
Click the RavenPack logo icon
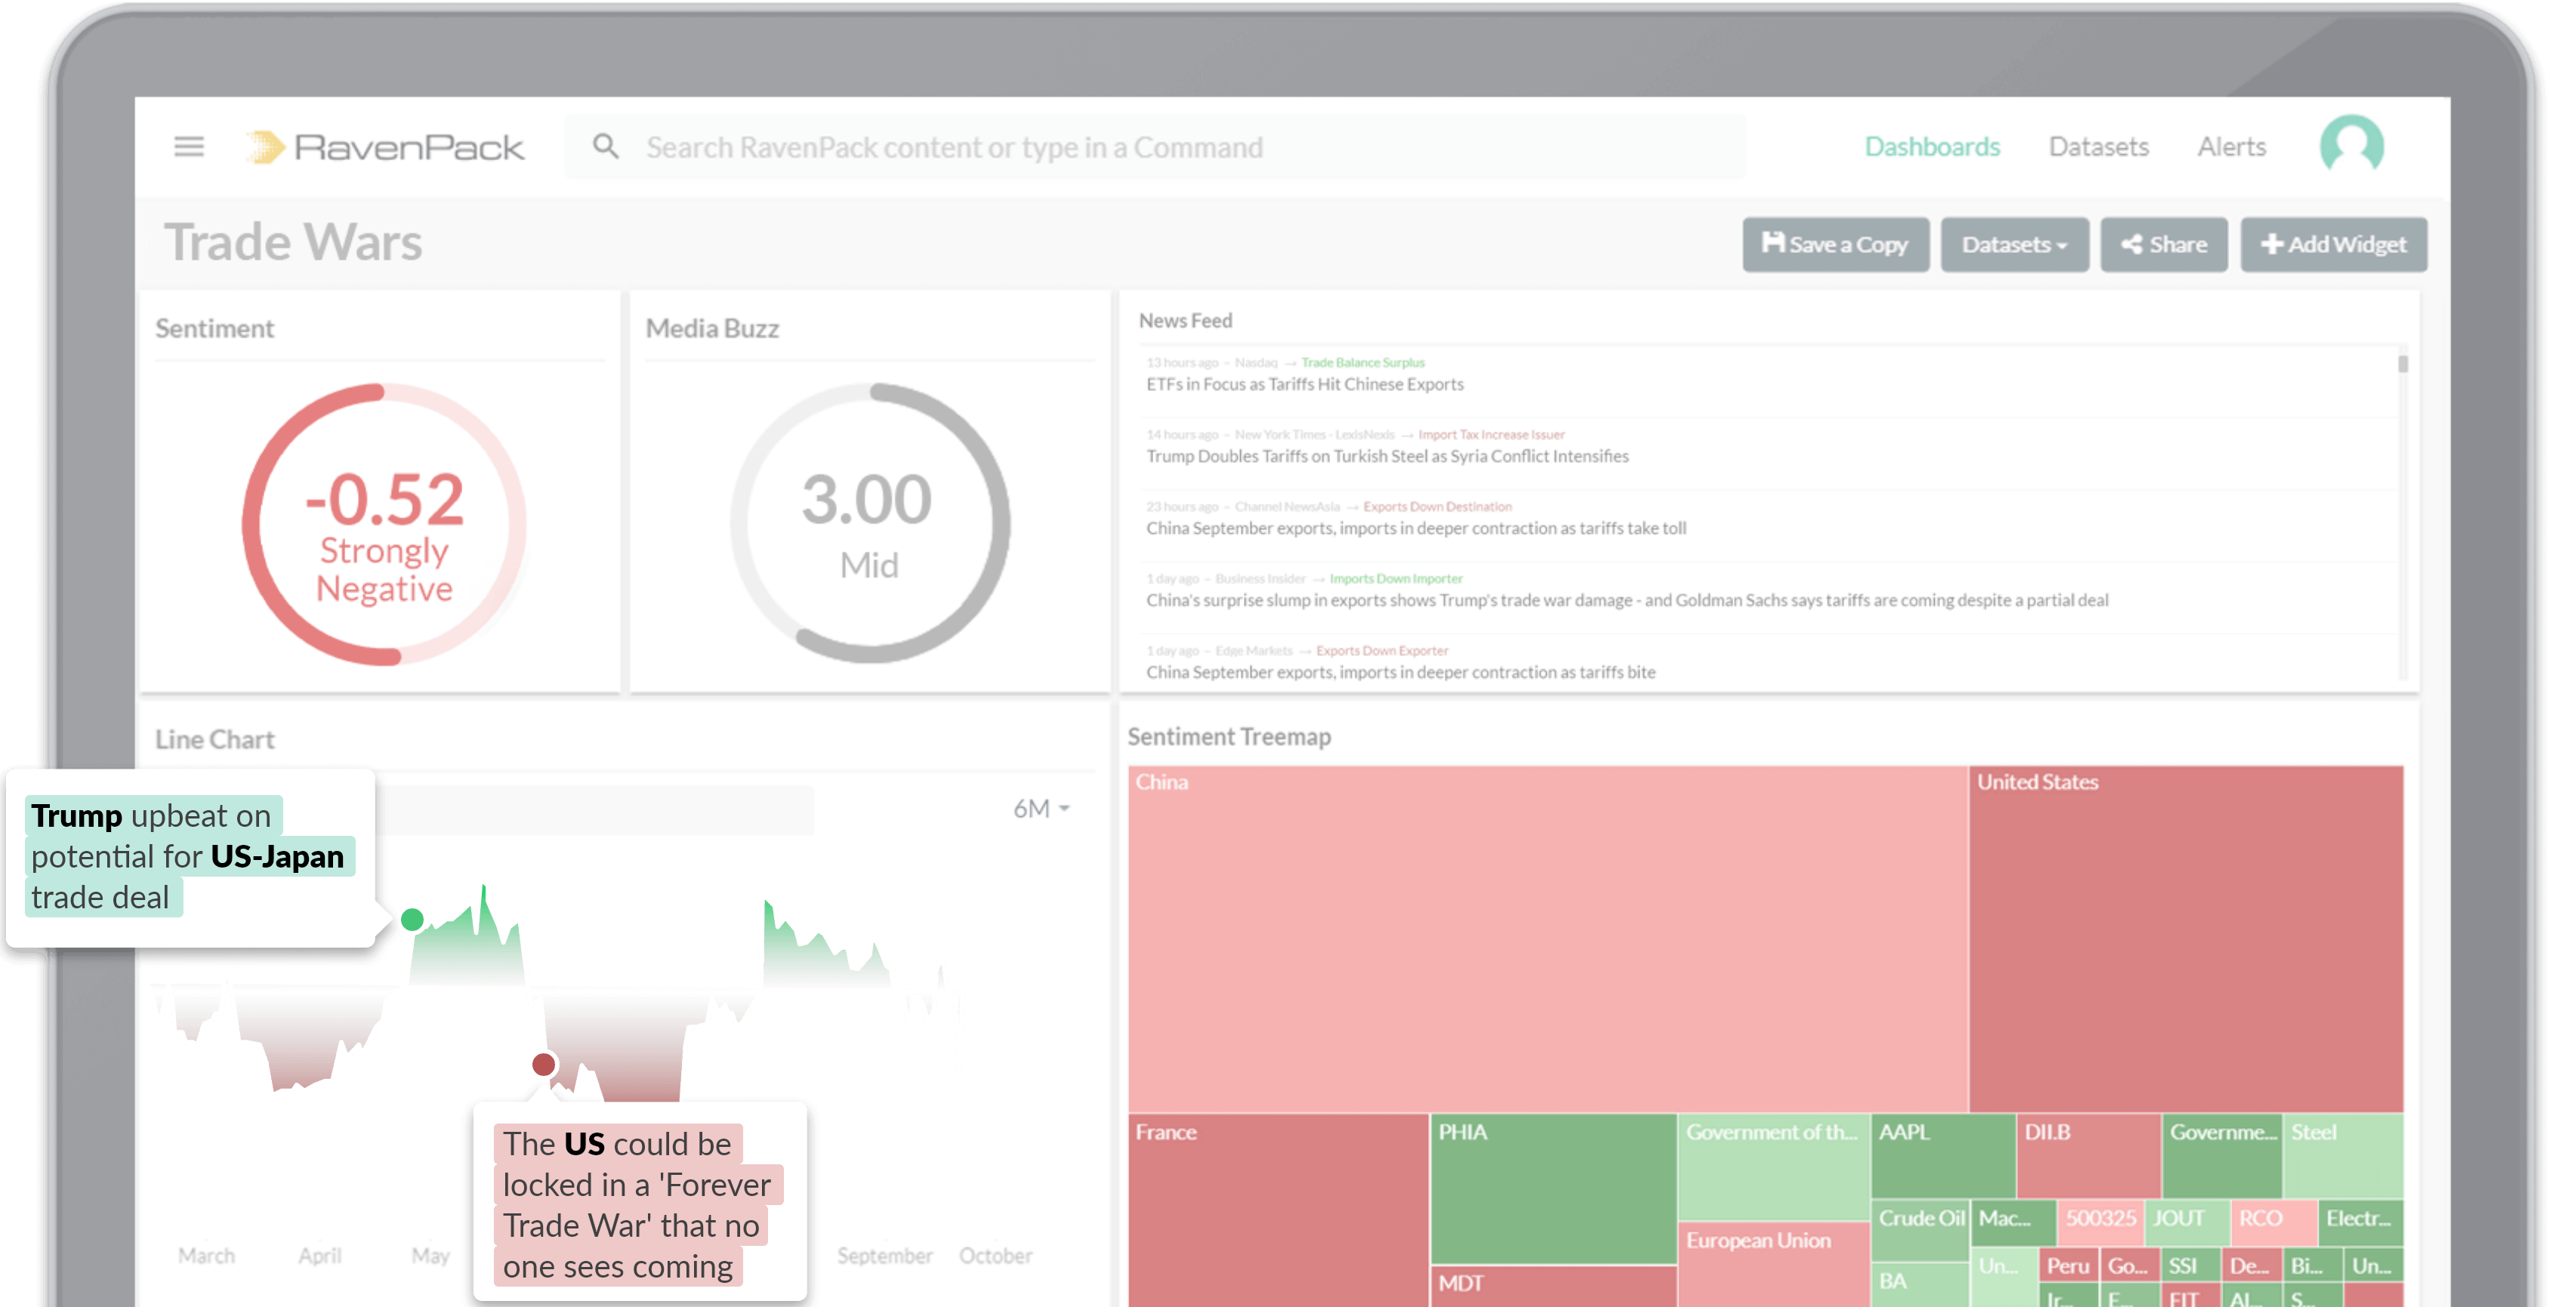coord(265,146)
